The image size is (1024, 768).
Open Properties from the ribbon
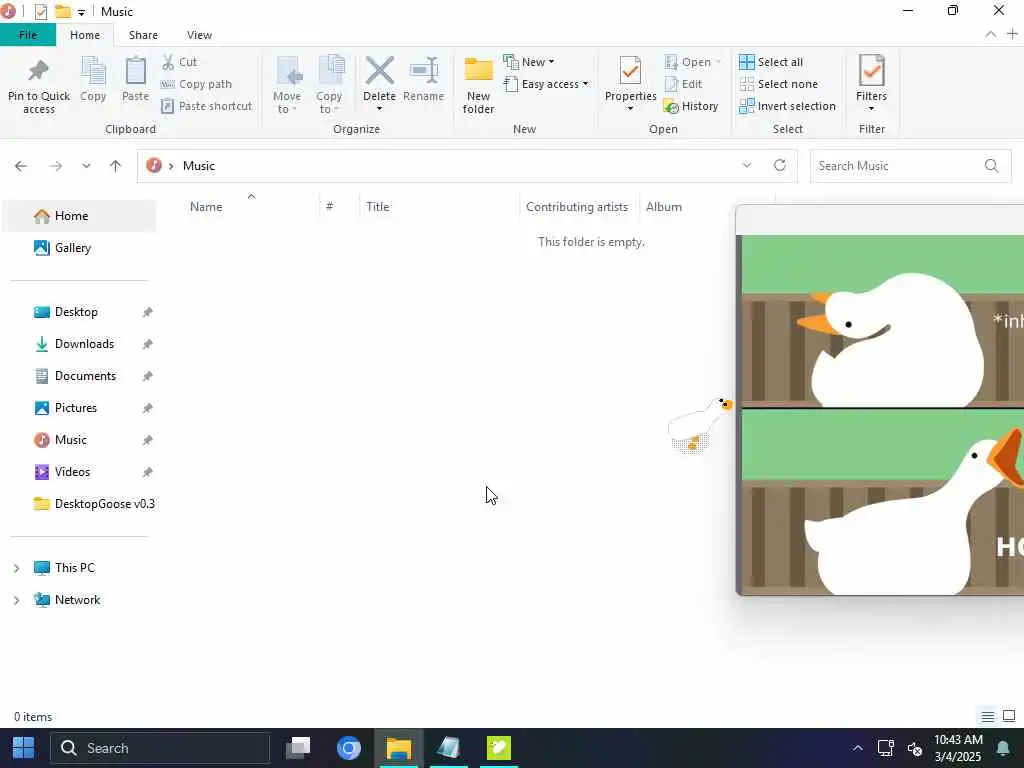[x=630, y=83]
